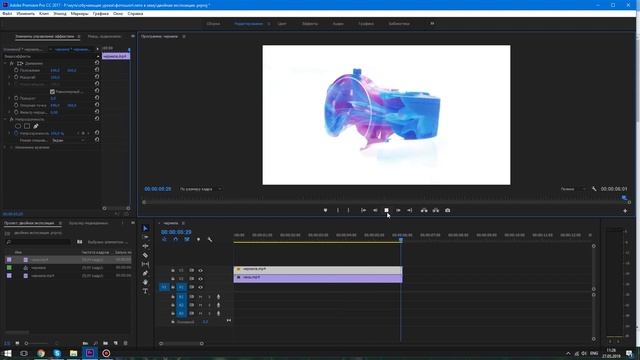Go to In point in Program monitor
This screenshot has width=640, height=360.
point(363,210)
